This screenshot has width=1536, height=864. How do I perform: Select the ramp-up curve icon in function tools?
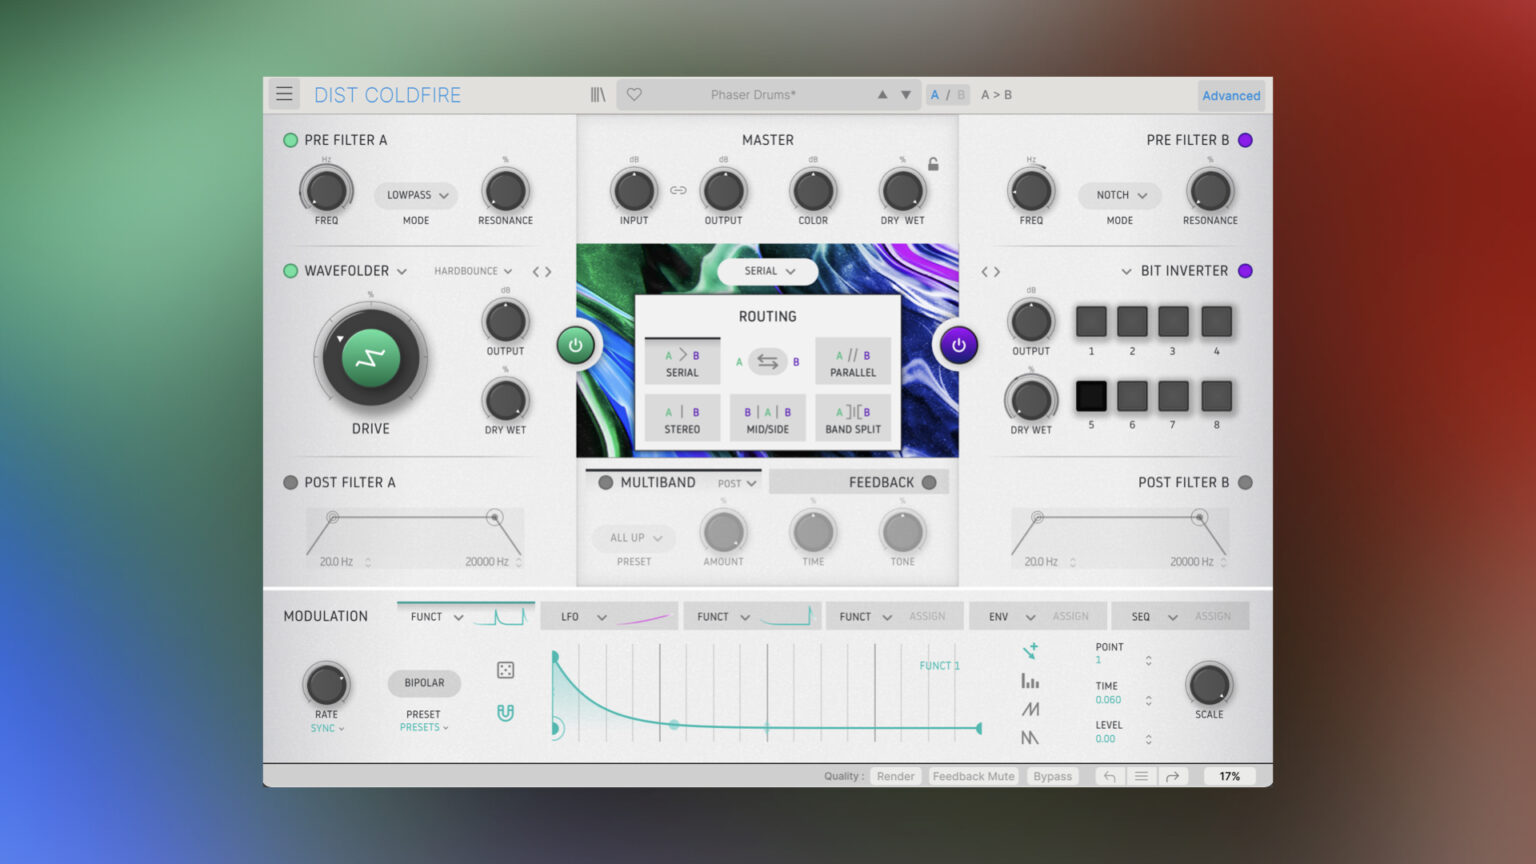click(x=1030, y=708)
